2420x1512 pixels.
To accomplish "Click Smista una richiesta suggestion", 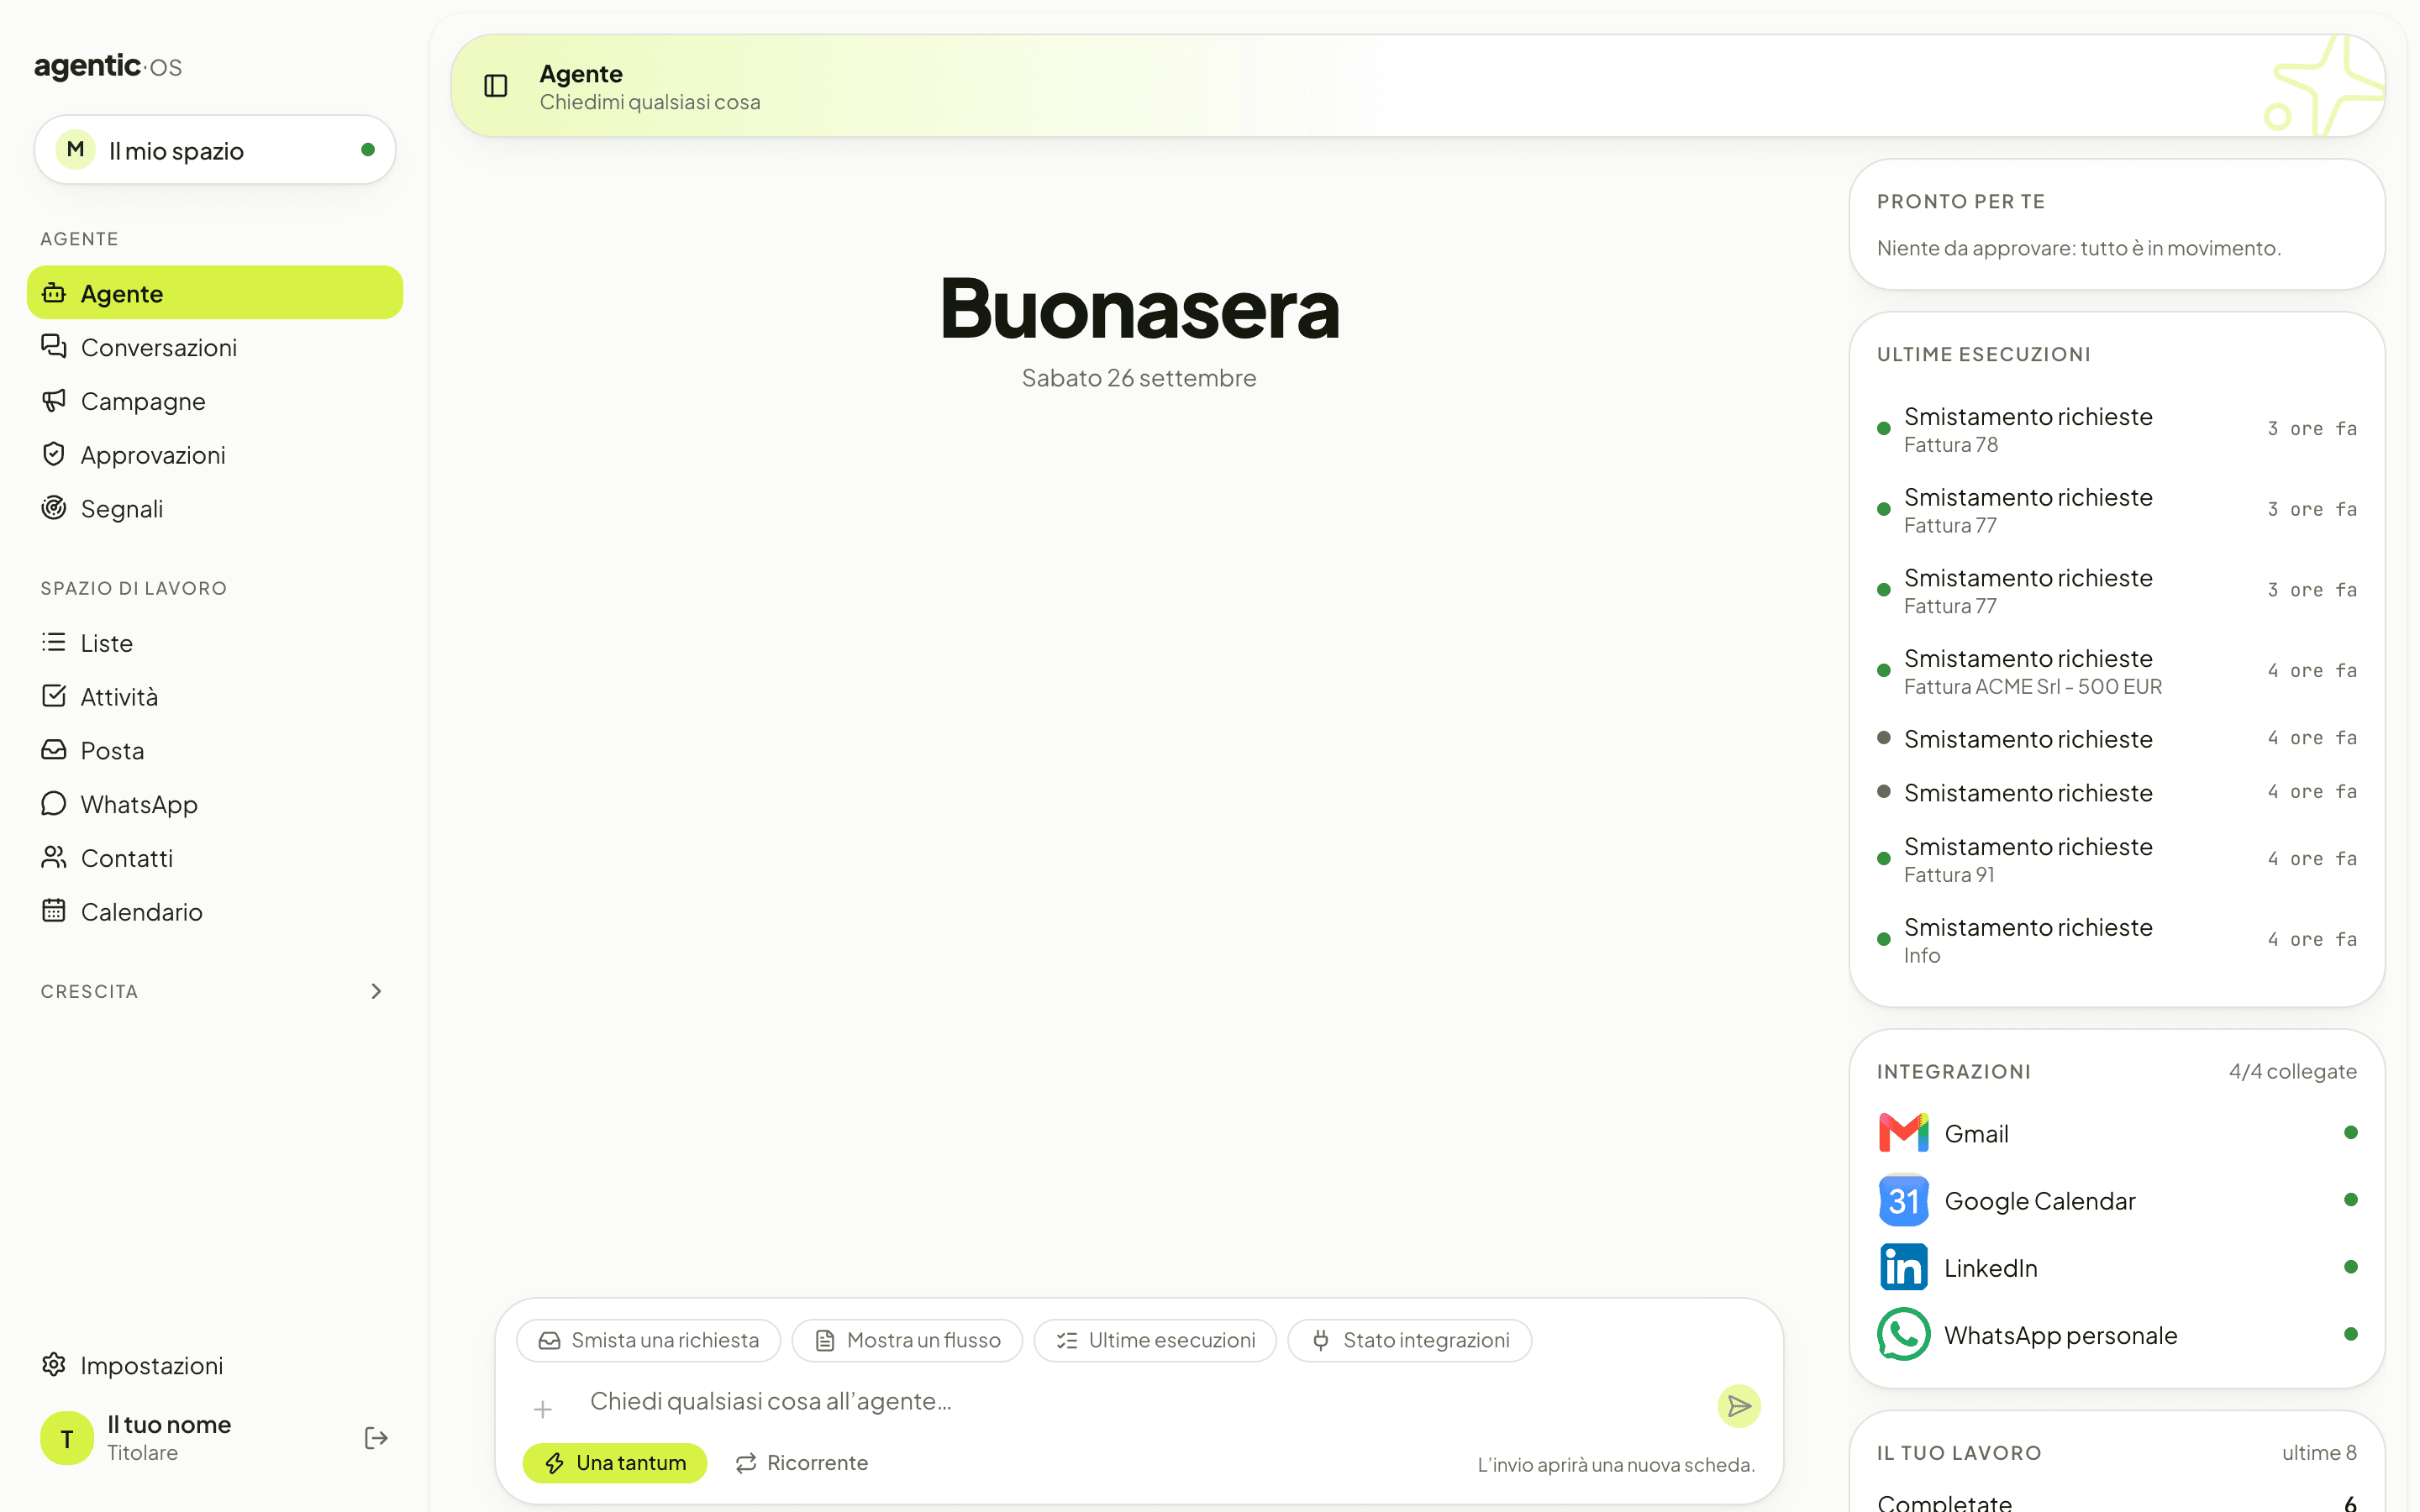I will pyautogui.click(x=648, y=1340).
